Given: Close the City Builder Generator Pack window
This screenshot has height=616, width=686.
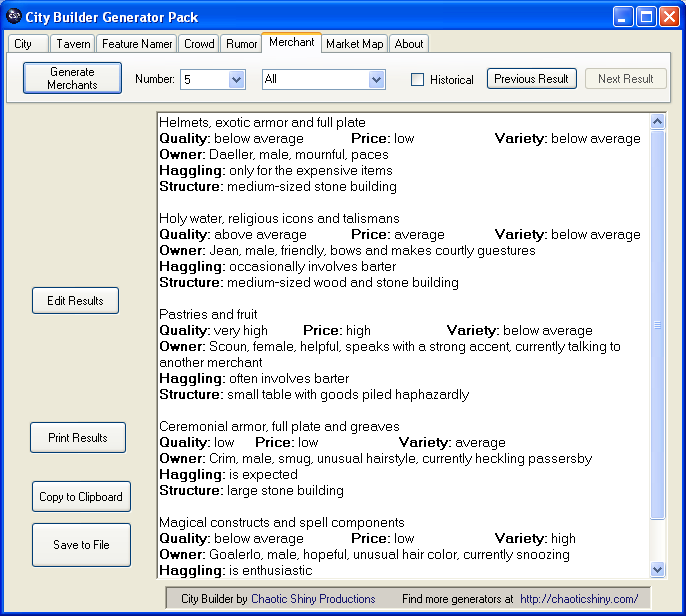Looking at the screenshot, I should pos(669,17).
